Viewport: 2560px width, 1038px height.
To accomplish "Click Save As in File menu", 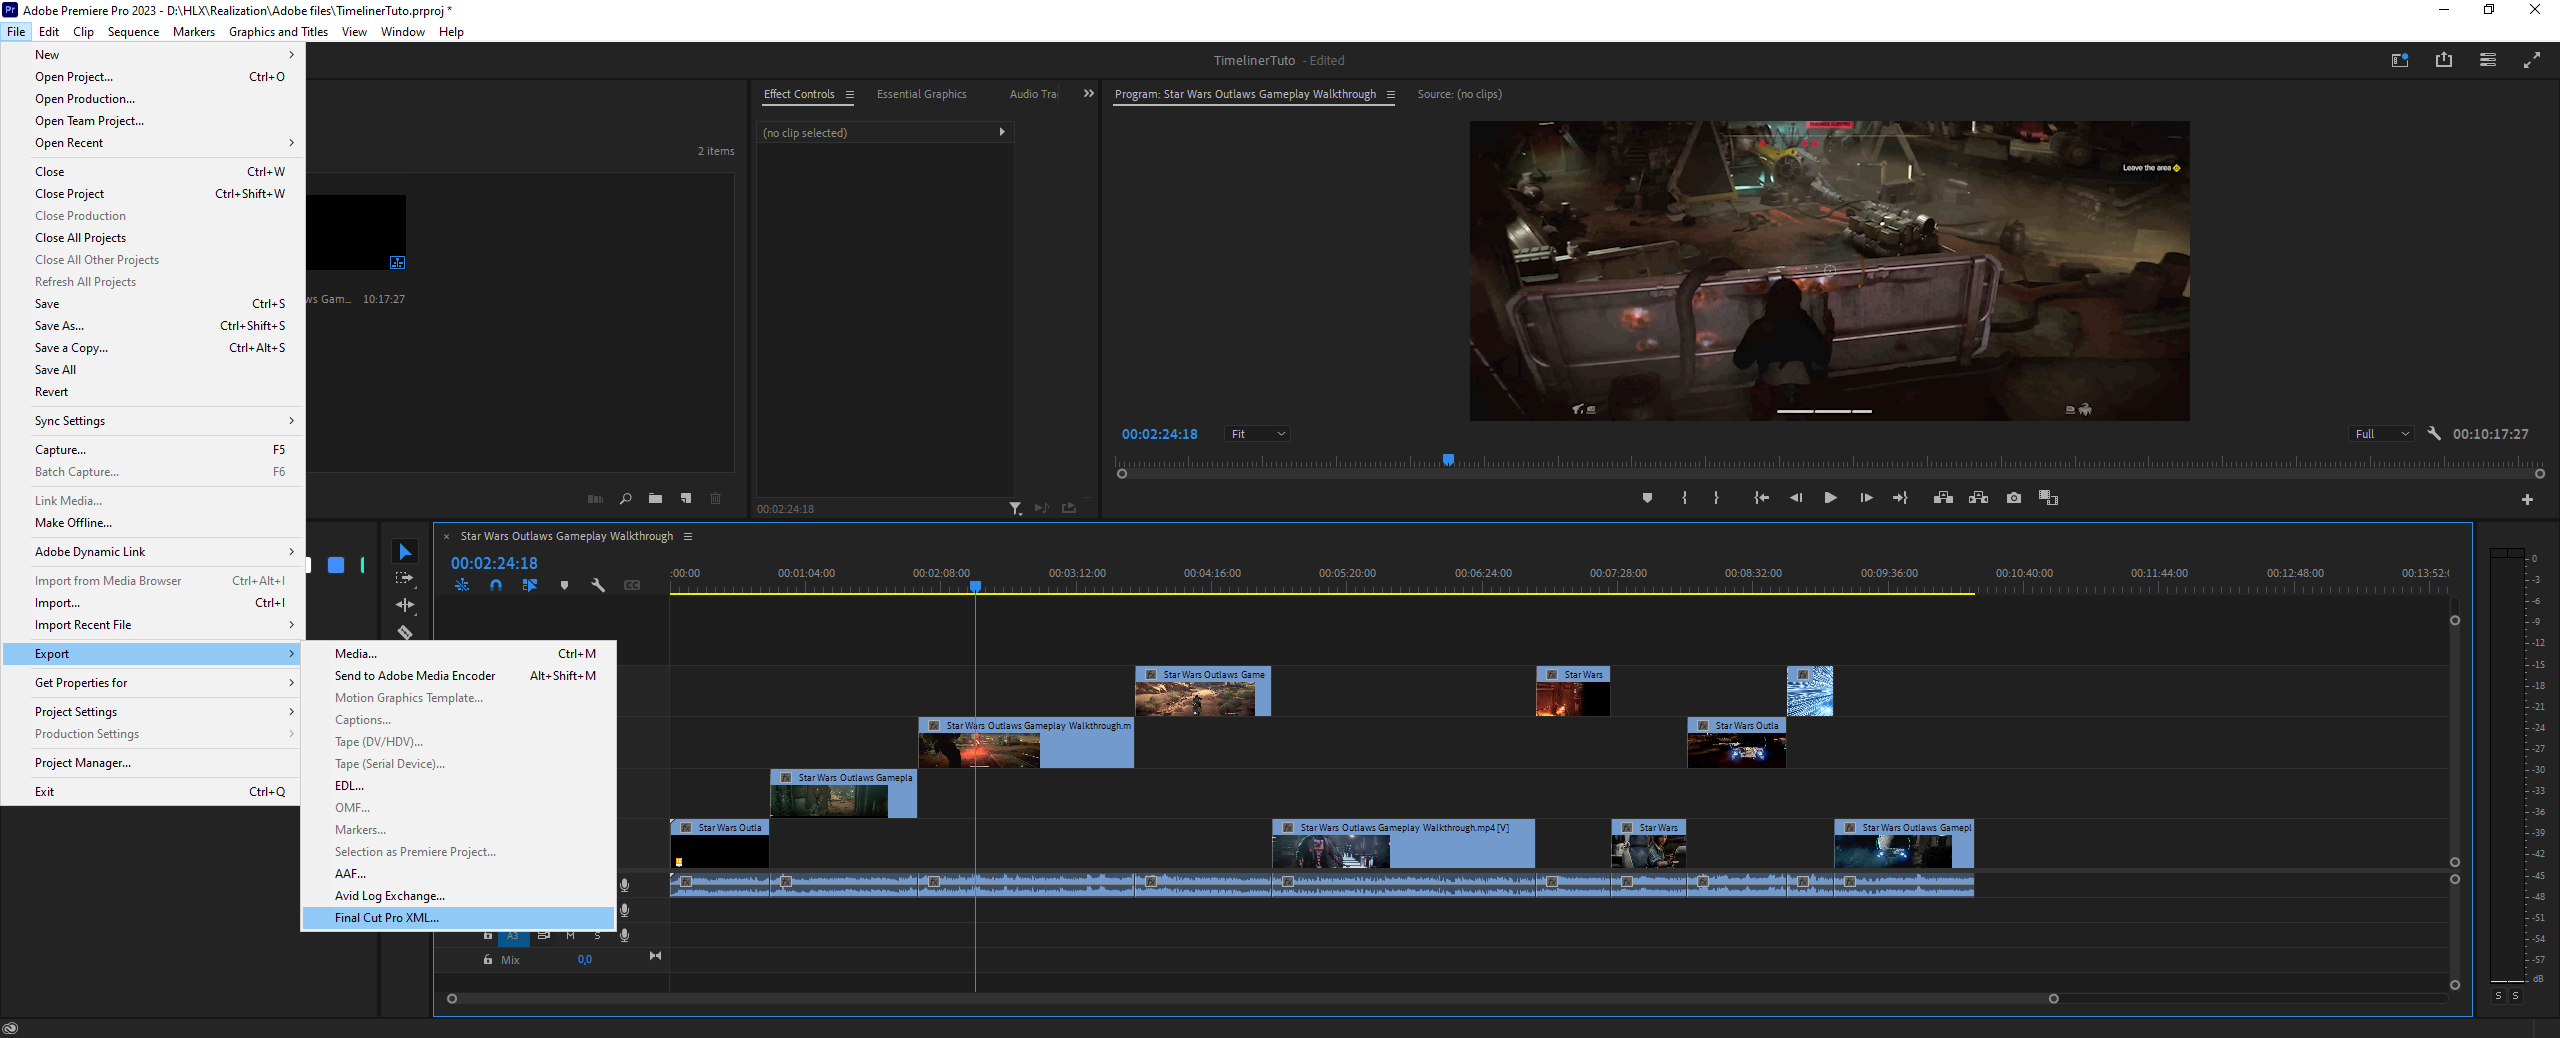I will pos(152,326).
